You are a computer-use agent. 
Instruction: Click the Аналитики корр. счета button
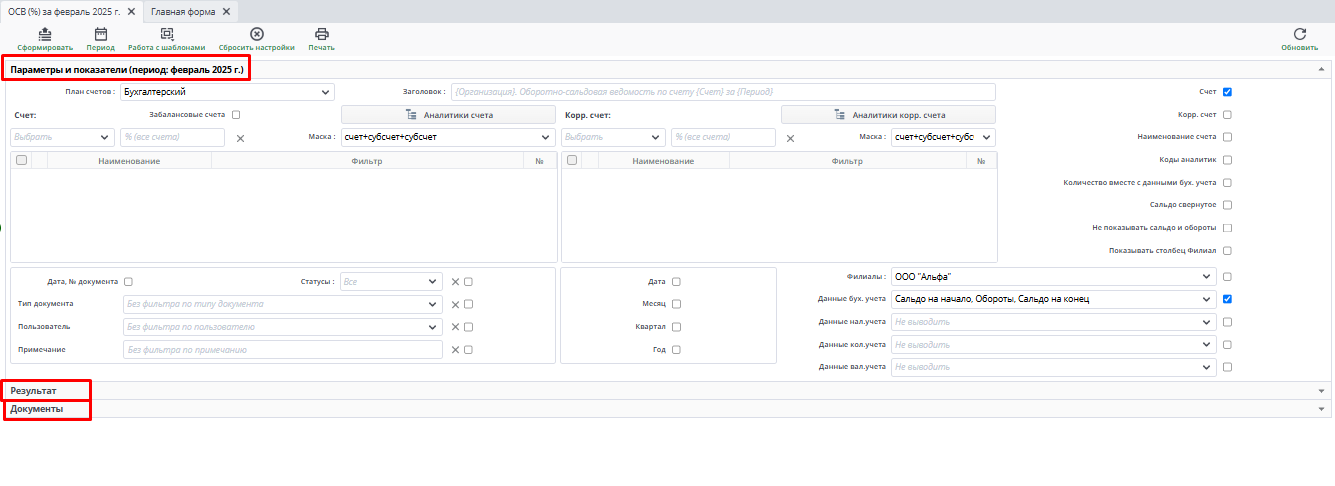click(888, 115)
